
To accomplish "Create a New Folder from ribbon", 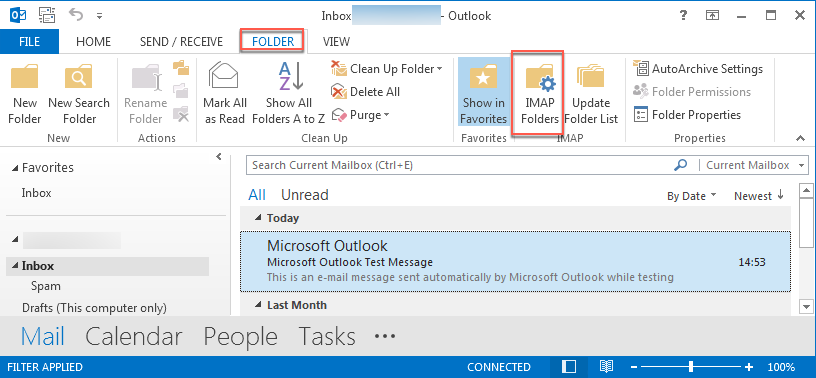I will (24, 94).
